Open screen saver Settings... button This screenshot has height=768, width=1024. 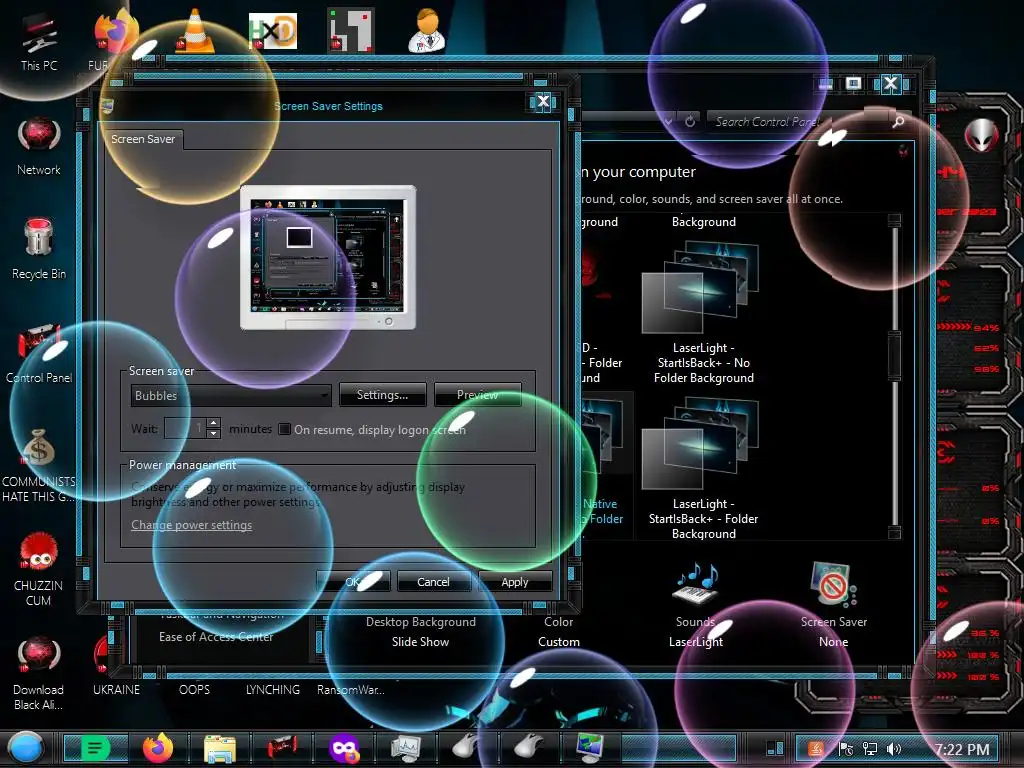382,394
